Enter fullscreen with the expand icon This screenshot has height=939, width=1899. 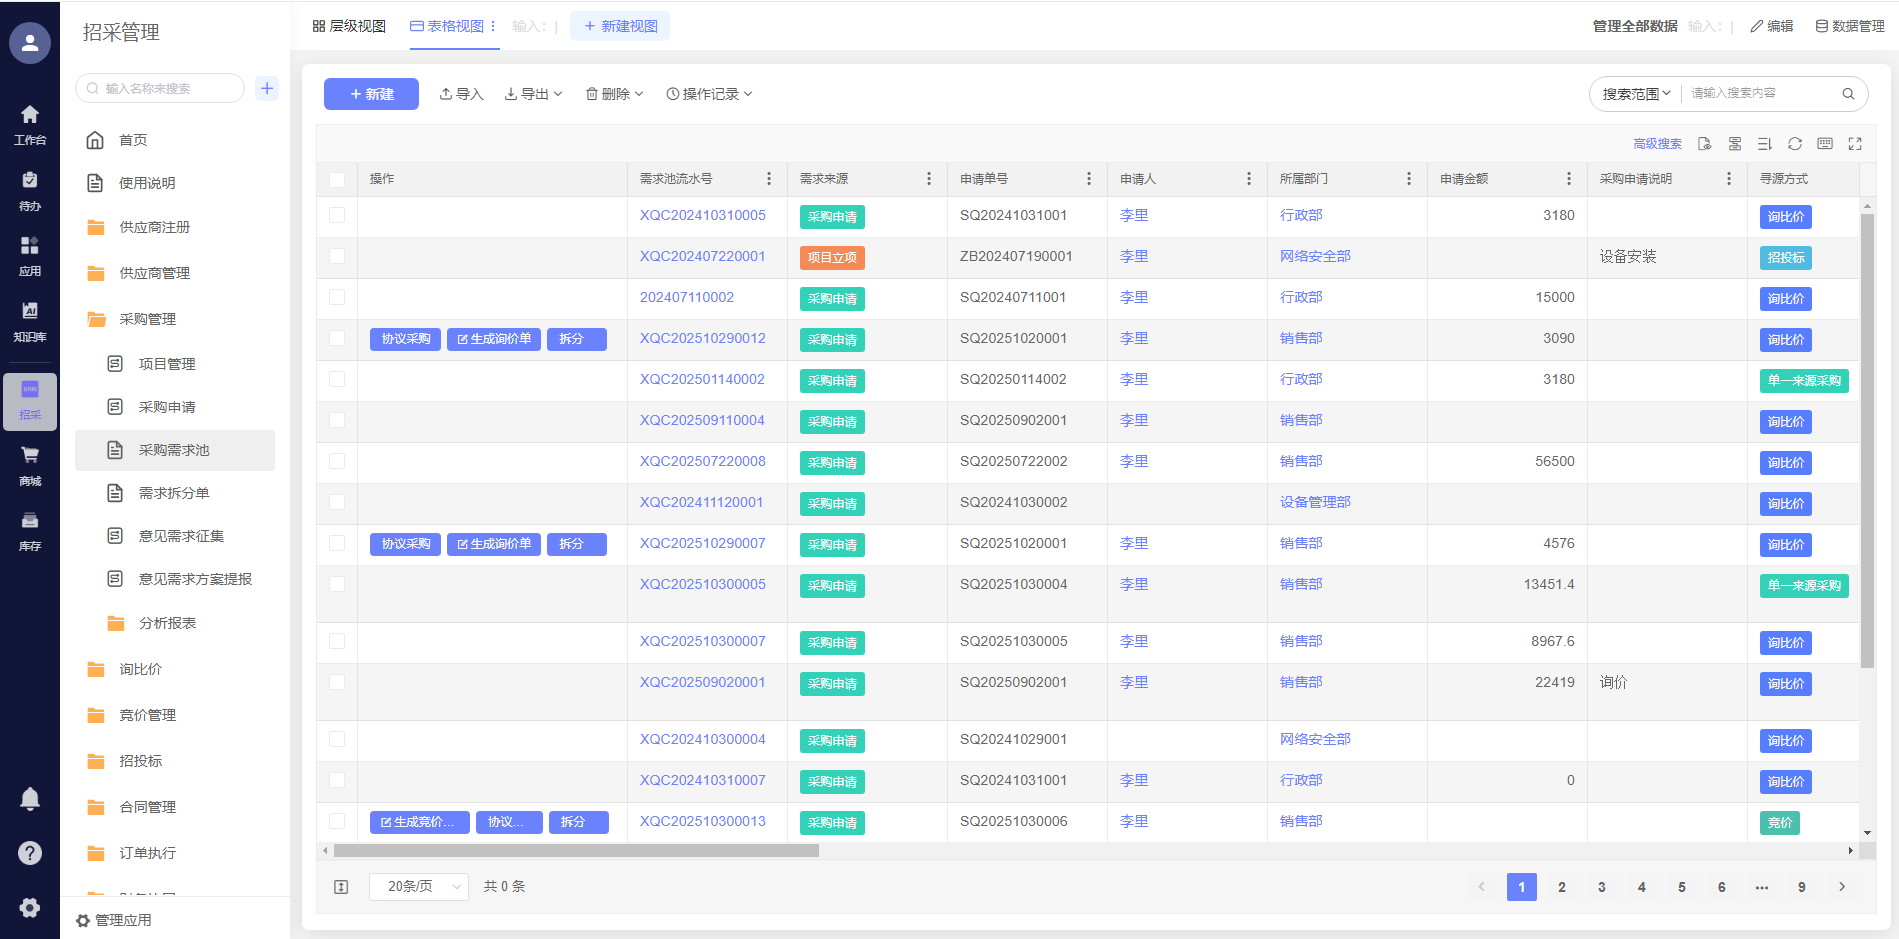(1855, 144)
